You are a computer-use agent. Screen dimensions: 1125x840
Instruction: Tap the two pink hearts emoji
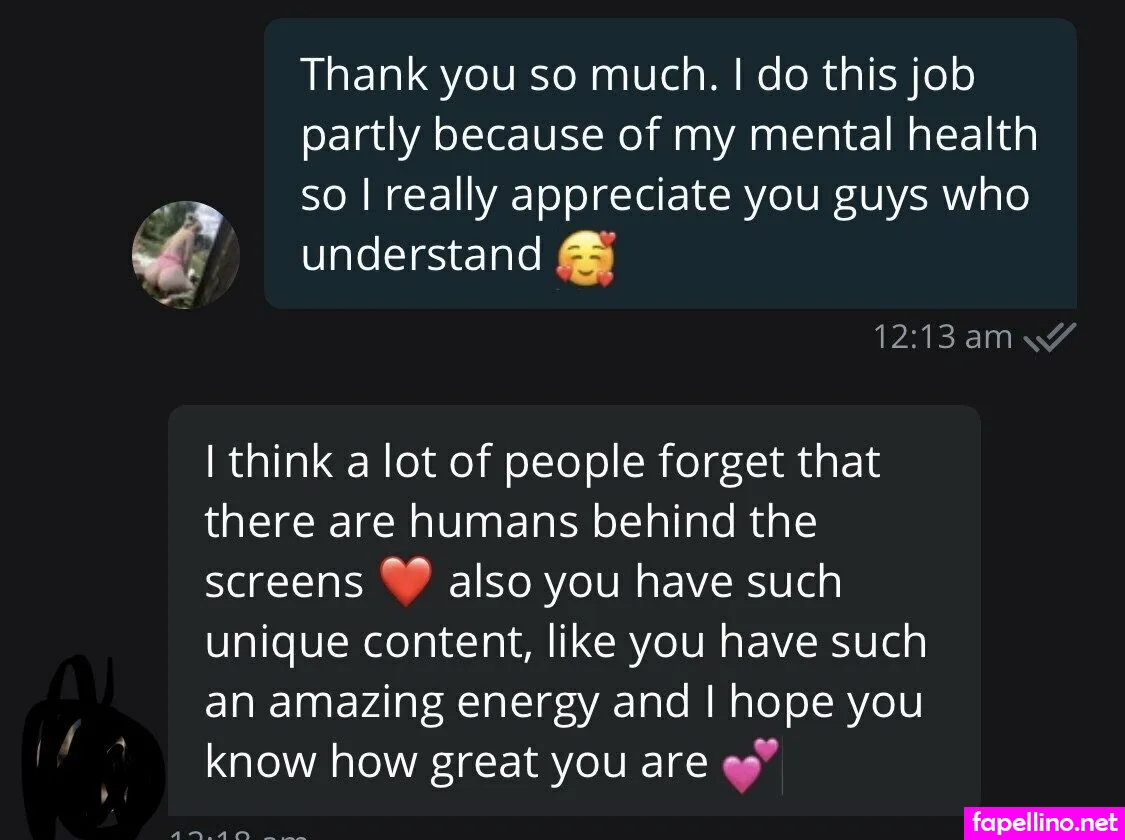(748, 765)
